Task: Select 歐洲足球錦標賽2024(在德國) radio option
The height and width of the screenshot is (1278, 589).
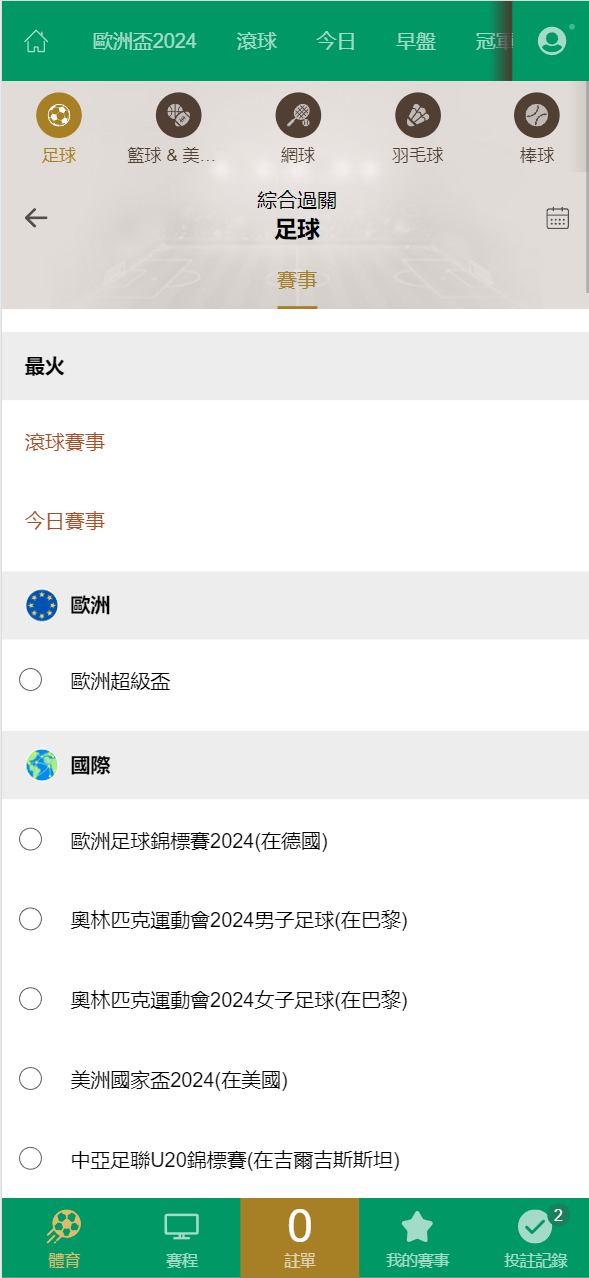Action: pyautogui.click(x=31, y=840)
